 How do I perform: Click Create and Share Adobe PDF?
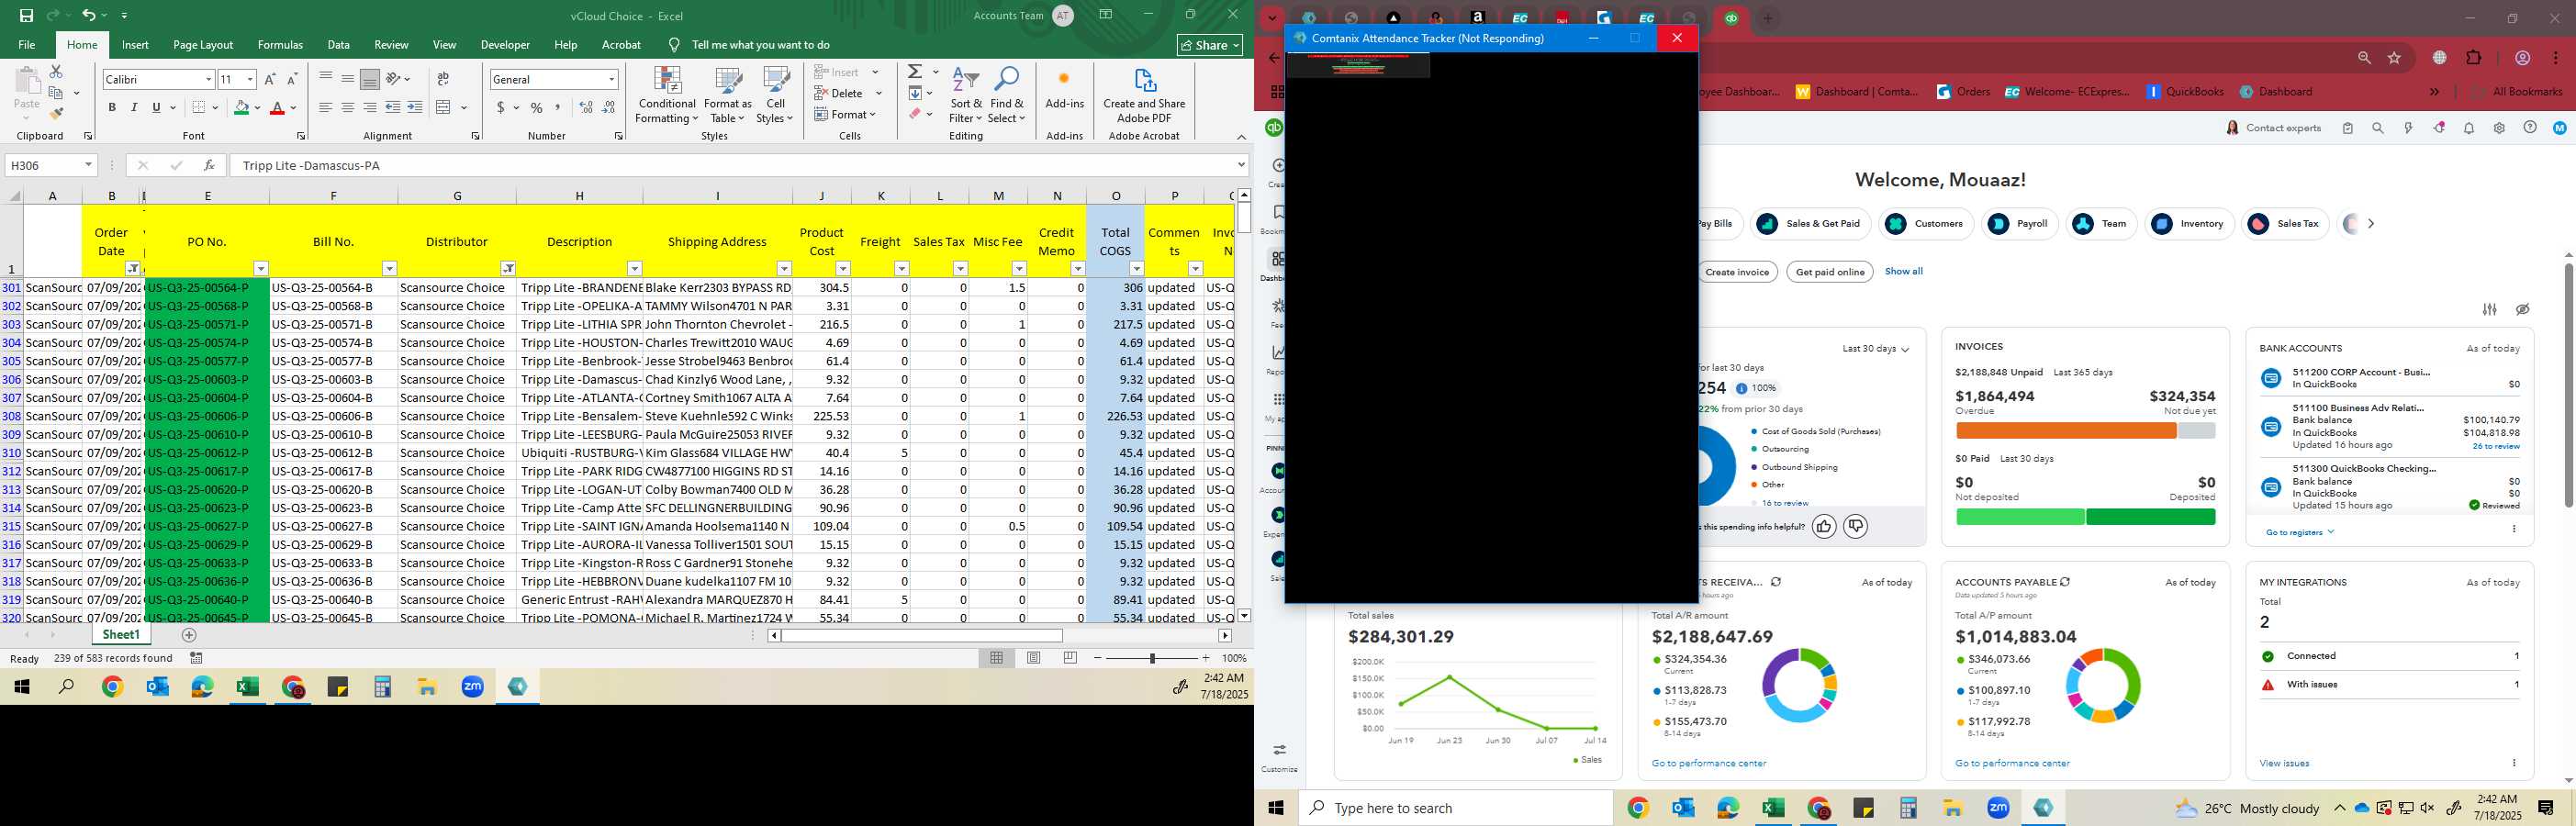click(x=1144, y=95)
